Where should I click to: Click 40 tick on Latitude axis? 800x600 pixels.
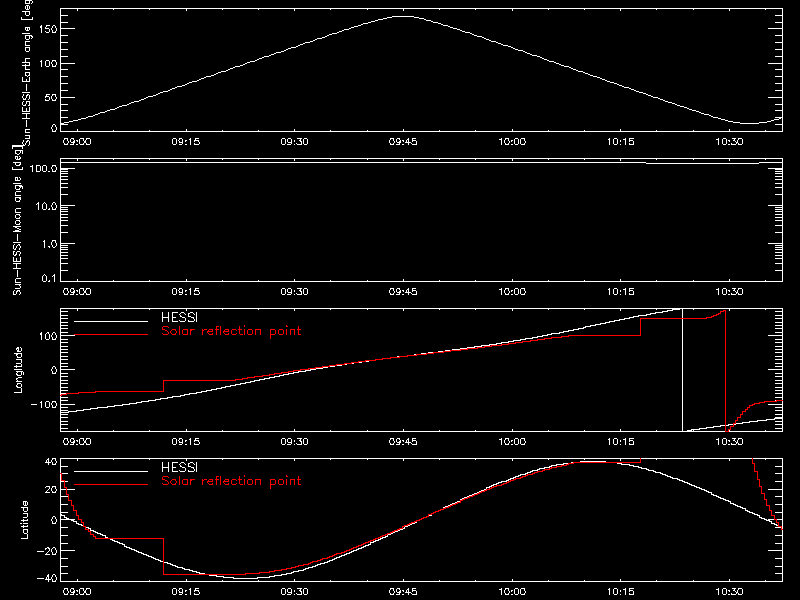pos(51,462)
